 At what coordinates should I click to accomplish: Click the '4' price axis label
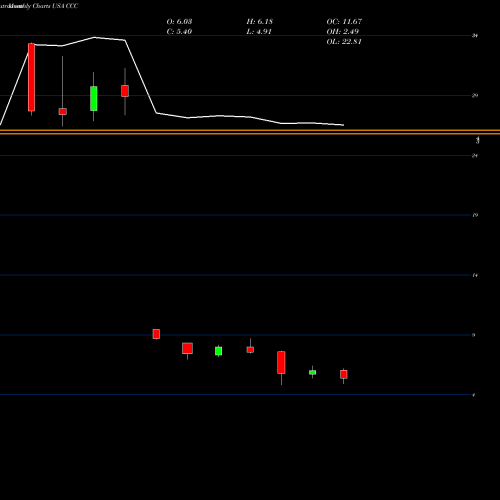point(474,395)
